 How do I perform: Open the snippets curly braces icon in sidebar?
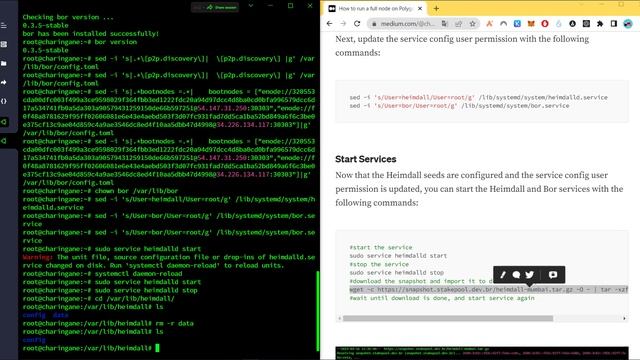(x=4, y=101)
